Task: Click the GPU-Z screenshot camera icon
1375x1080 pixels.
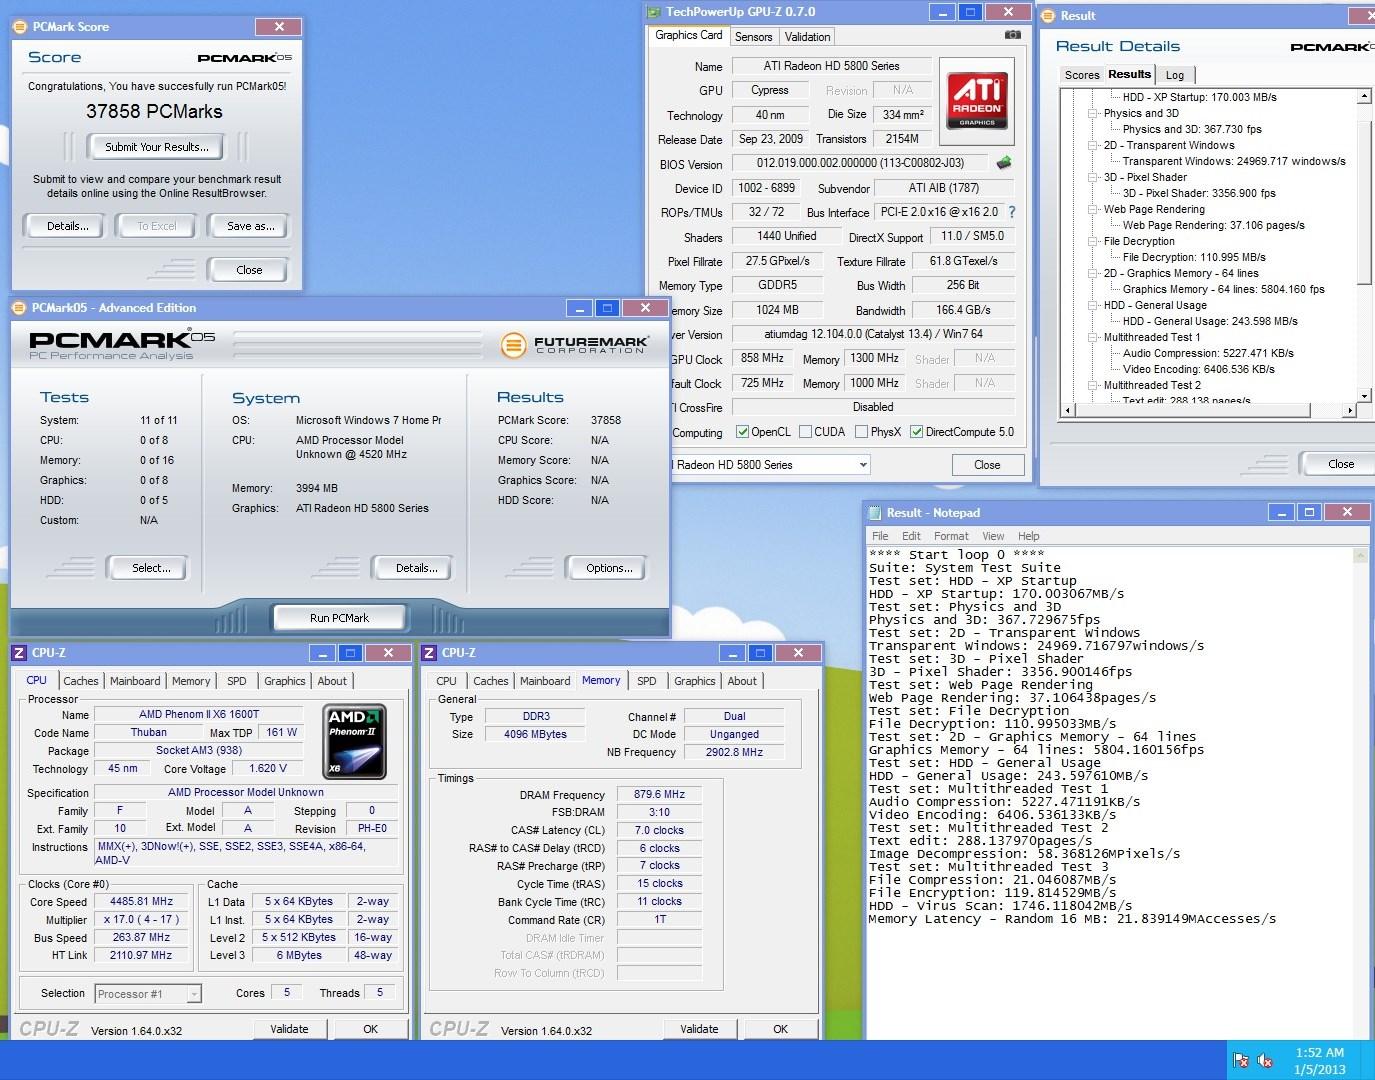Action: coord(1013,35)
